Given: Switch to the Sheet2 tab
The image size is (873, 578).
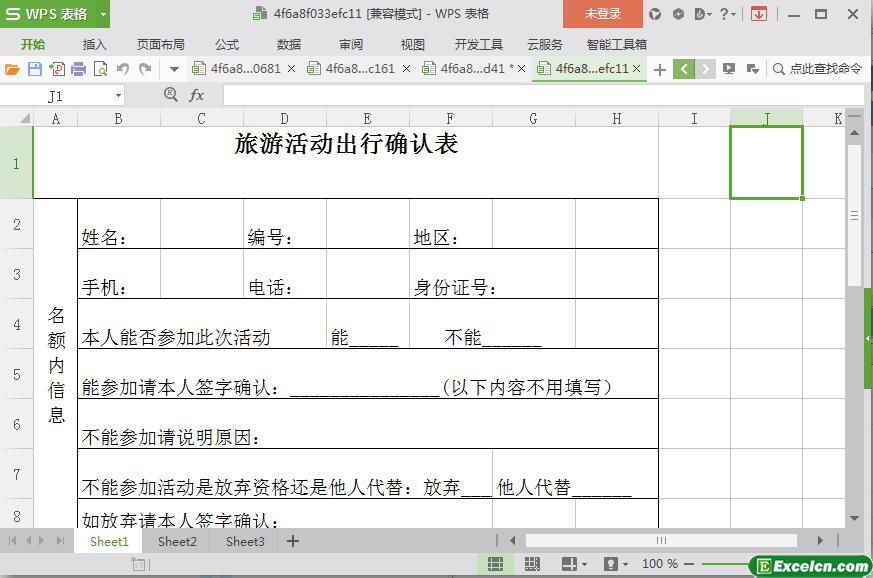Looking at the screenshot, I should coord(177,541).
